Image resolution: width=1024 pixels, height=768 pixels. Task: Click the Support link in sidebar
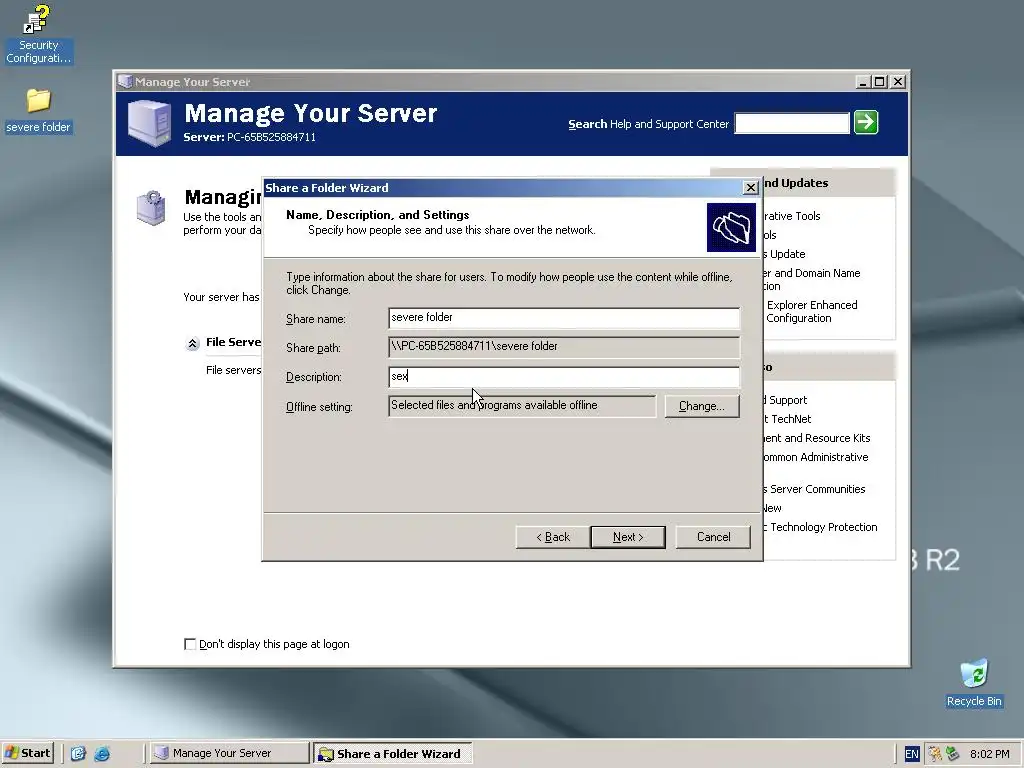(x=786, y=400)
